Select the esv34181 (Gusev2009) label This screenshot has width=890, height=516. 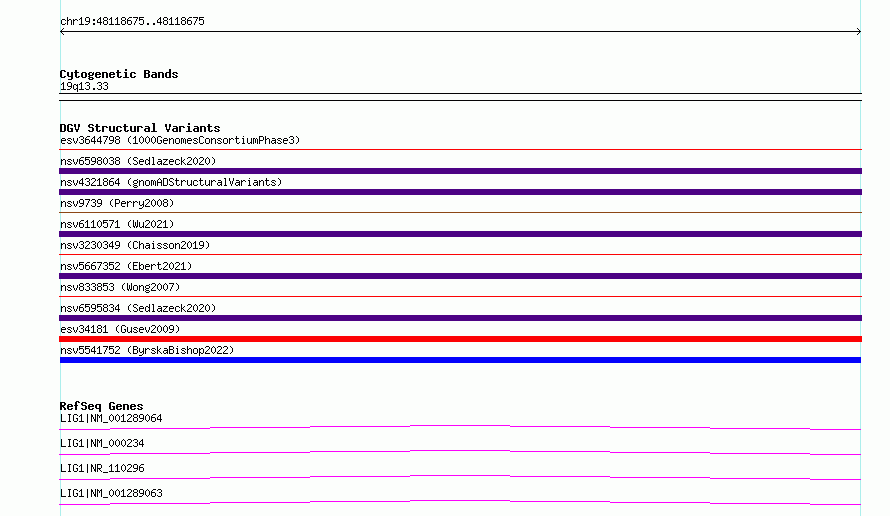[120, 329]
